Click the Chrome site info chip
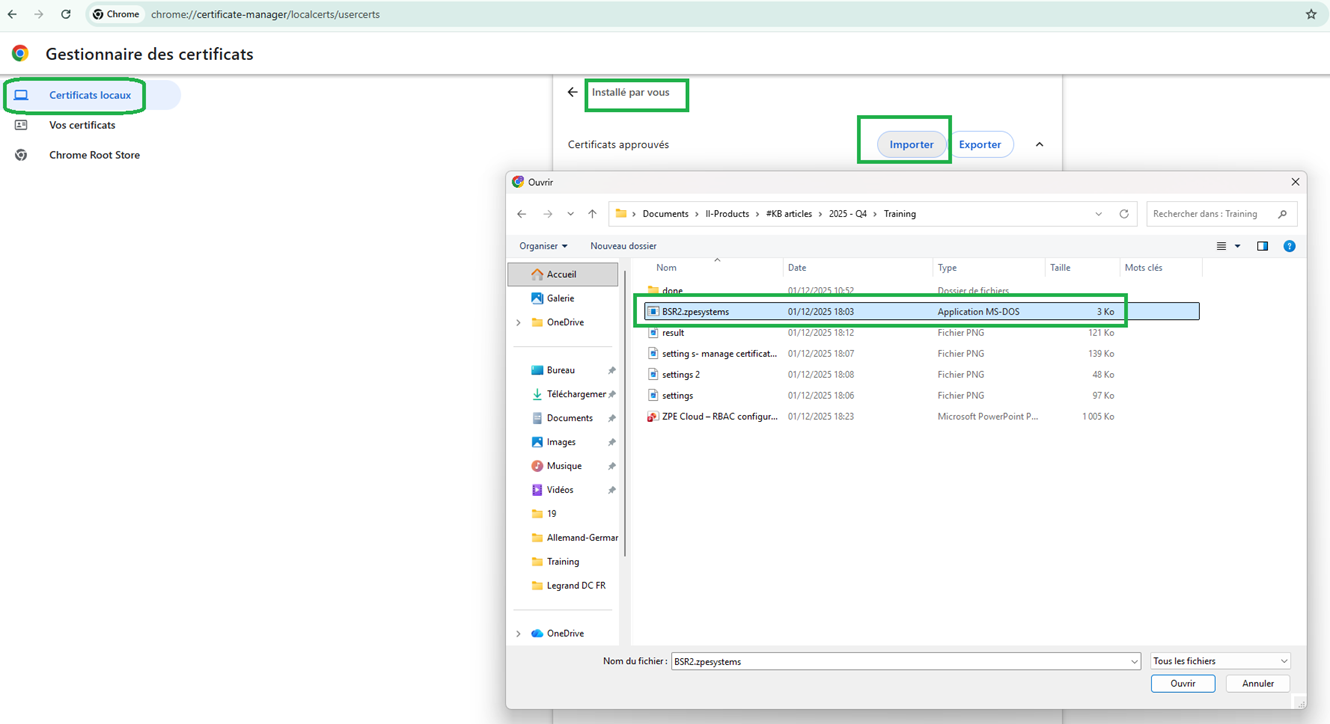This screenshot has height=724, width=1330. (x=116, y=14)
